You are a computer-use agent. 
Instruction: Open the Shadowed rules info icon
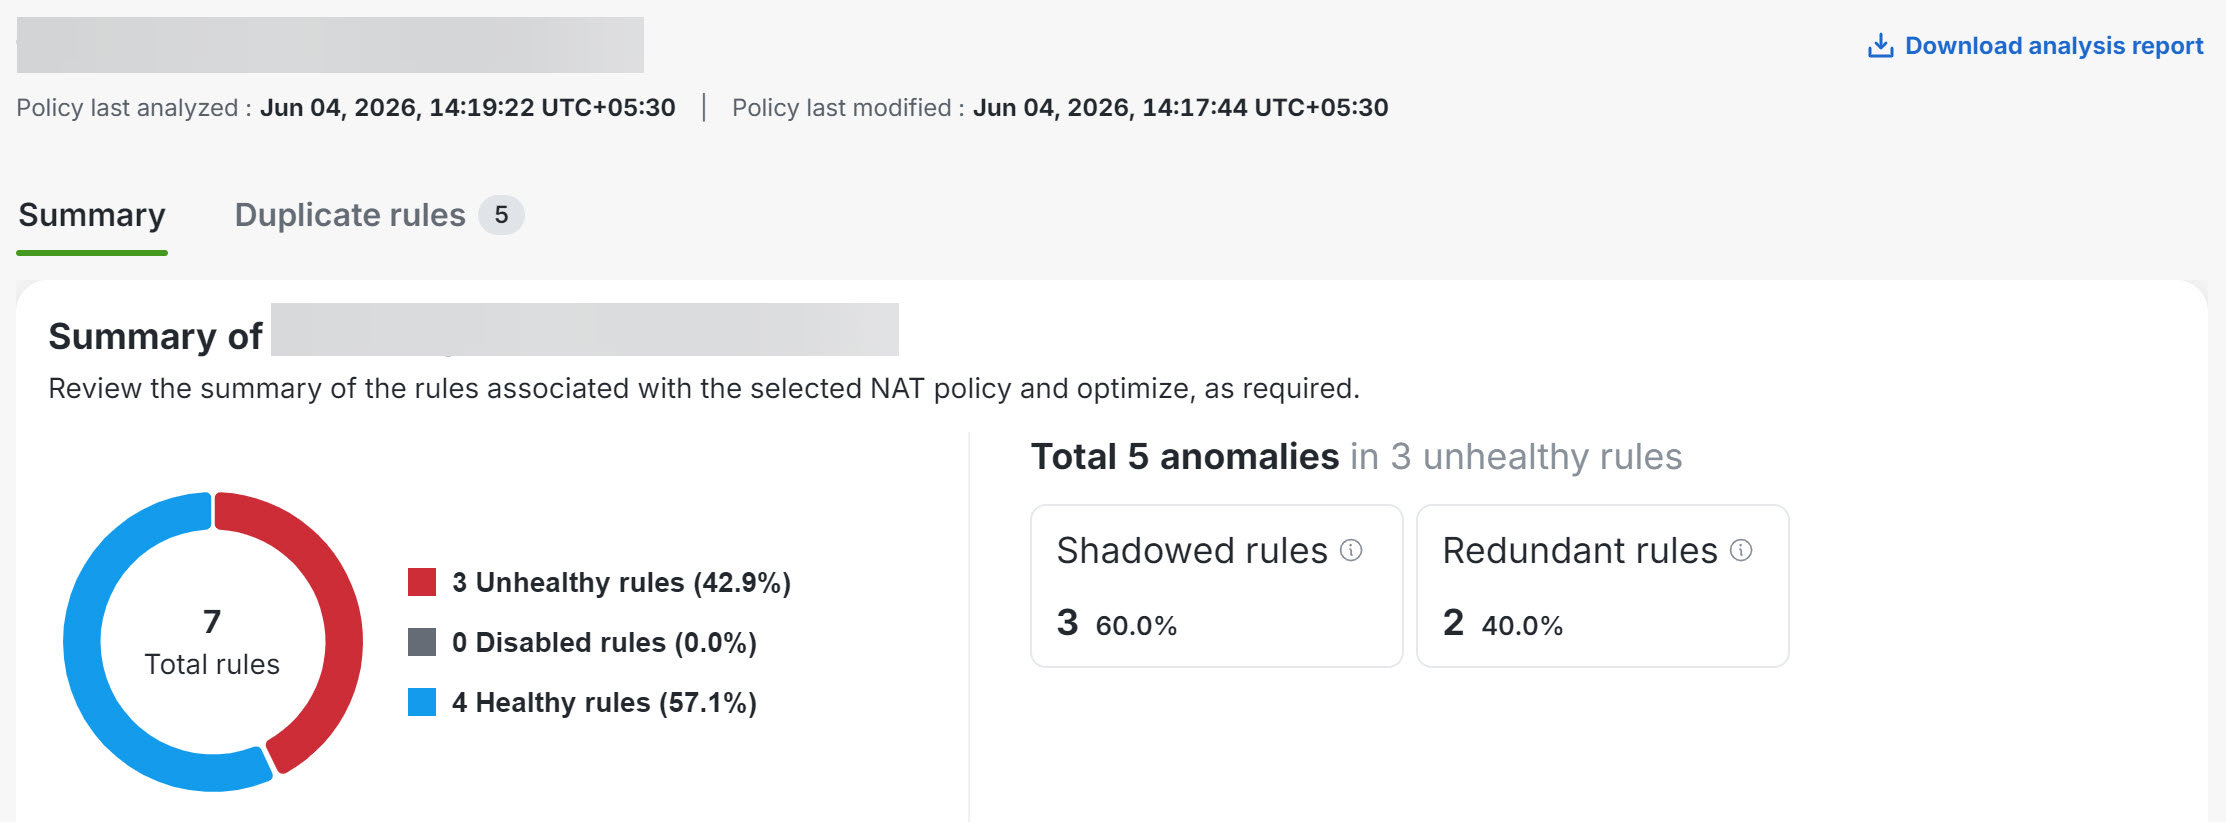[1351, 550]
